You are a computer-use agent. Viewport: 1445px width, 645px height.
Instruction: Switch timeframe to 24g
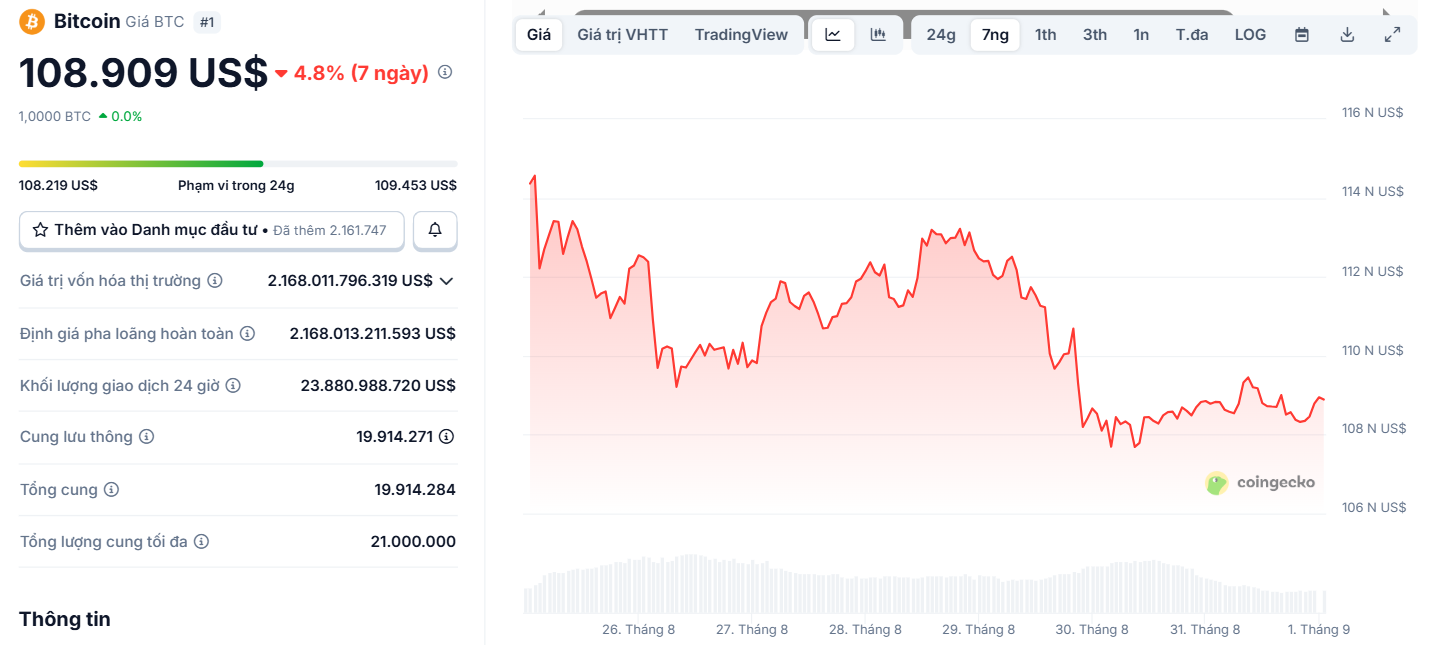point(940,34)
